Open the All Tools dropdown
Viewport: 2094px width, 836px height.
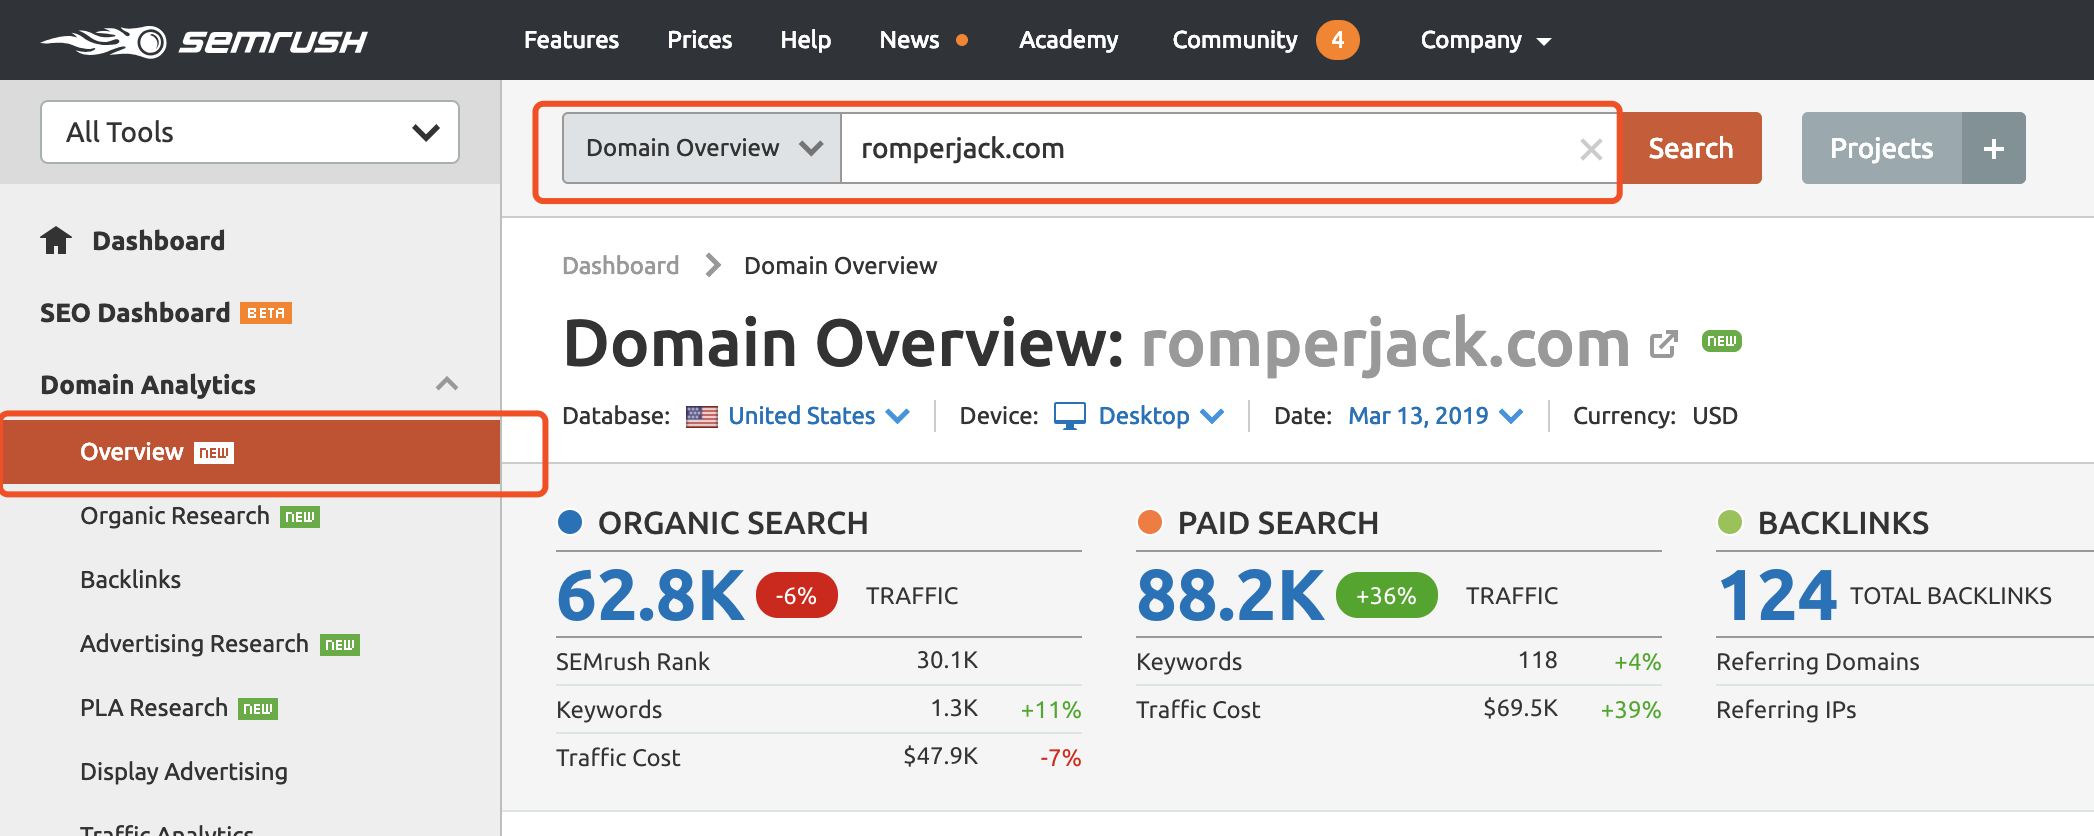pyautogui.click(x=250, y=132)
